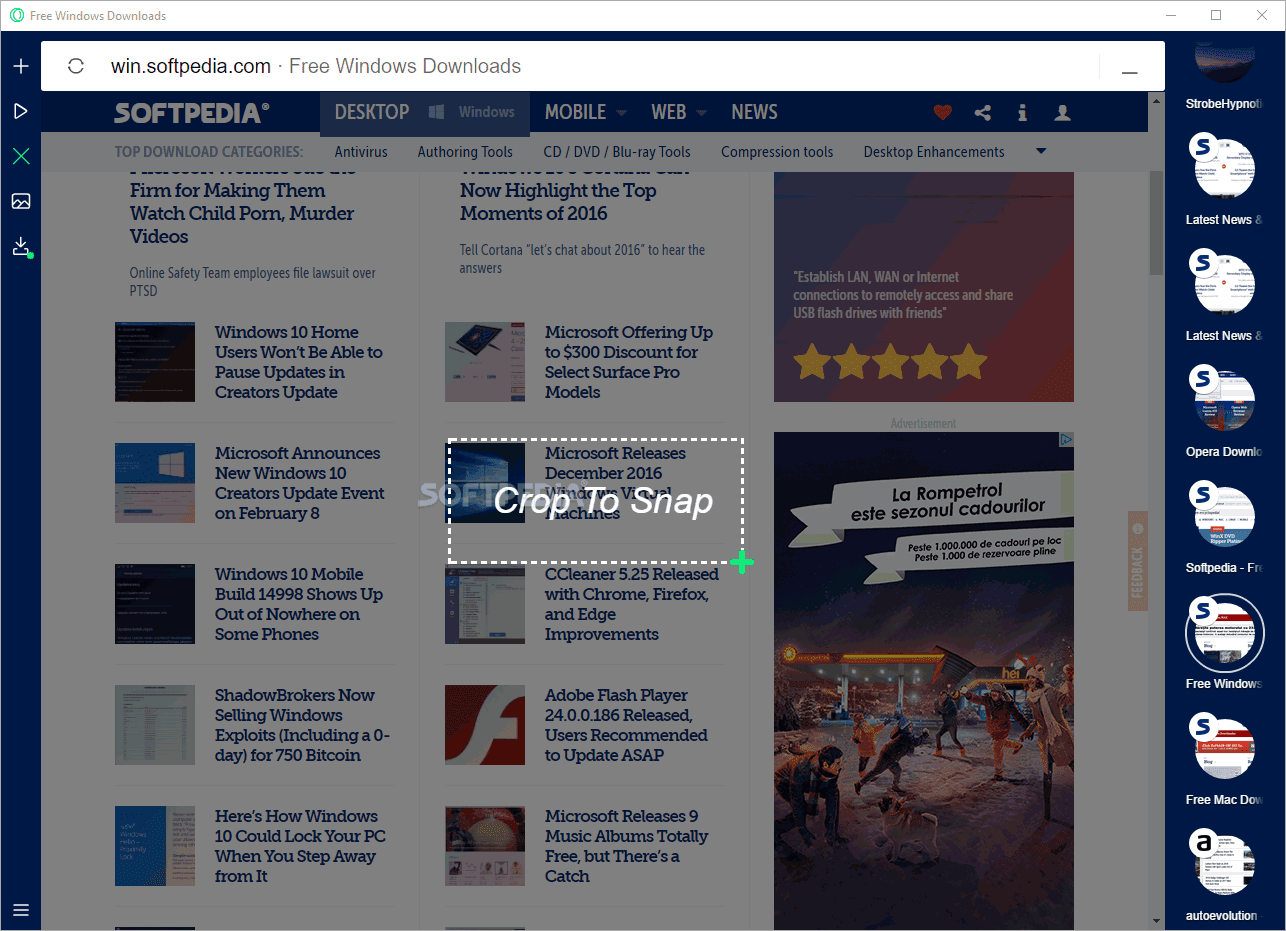Click the page vertical scrollbar thumb
1286x931 pixels.
[1157, 222]
